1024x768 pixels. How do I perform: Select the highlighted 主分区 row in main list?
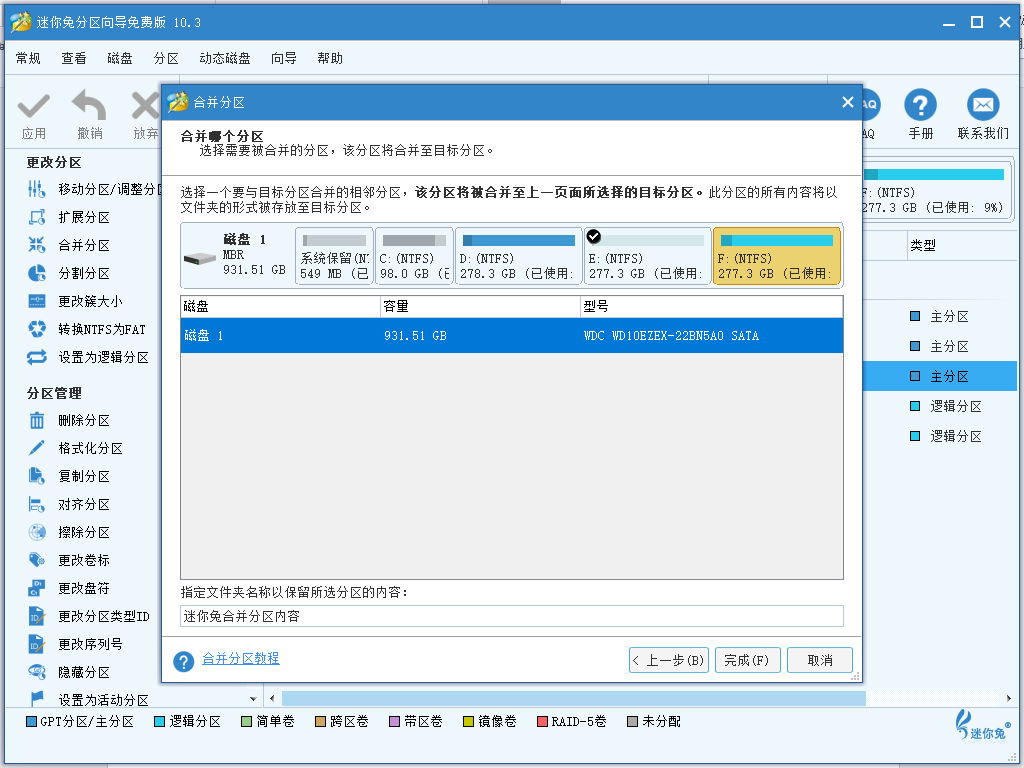[x=939, y=376]
